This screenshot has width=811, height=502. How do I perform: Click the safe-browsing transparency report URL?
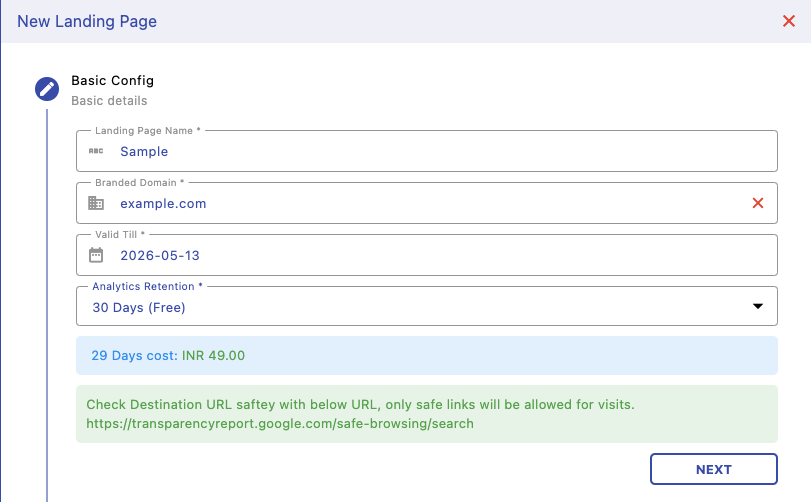(x=280, y=424)
